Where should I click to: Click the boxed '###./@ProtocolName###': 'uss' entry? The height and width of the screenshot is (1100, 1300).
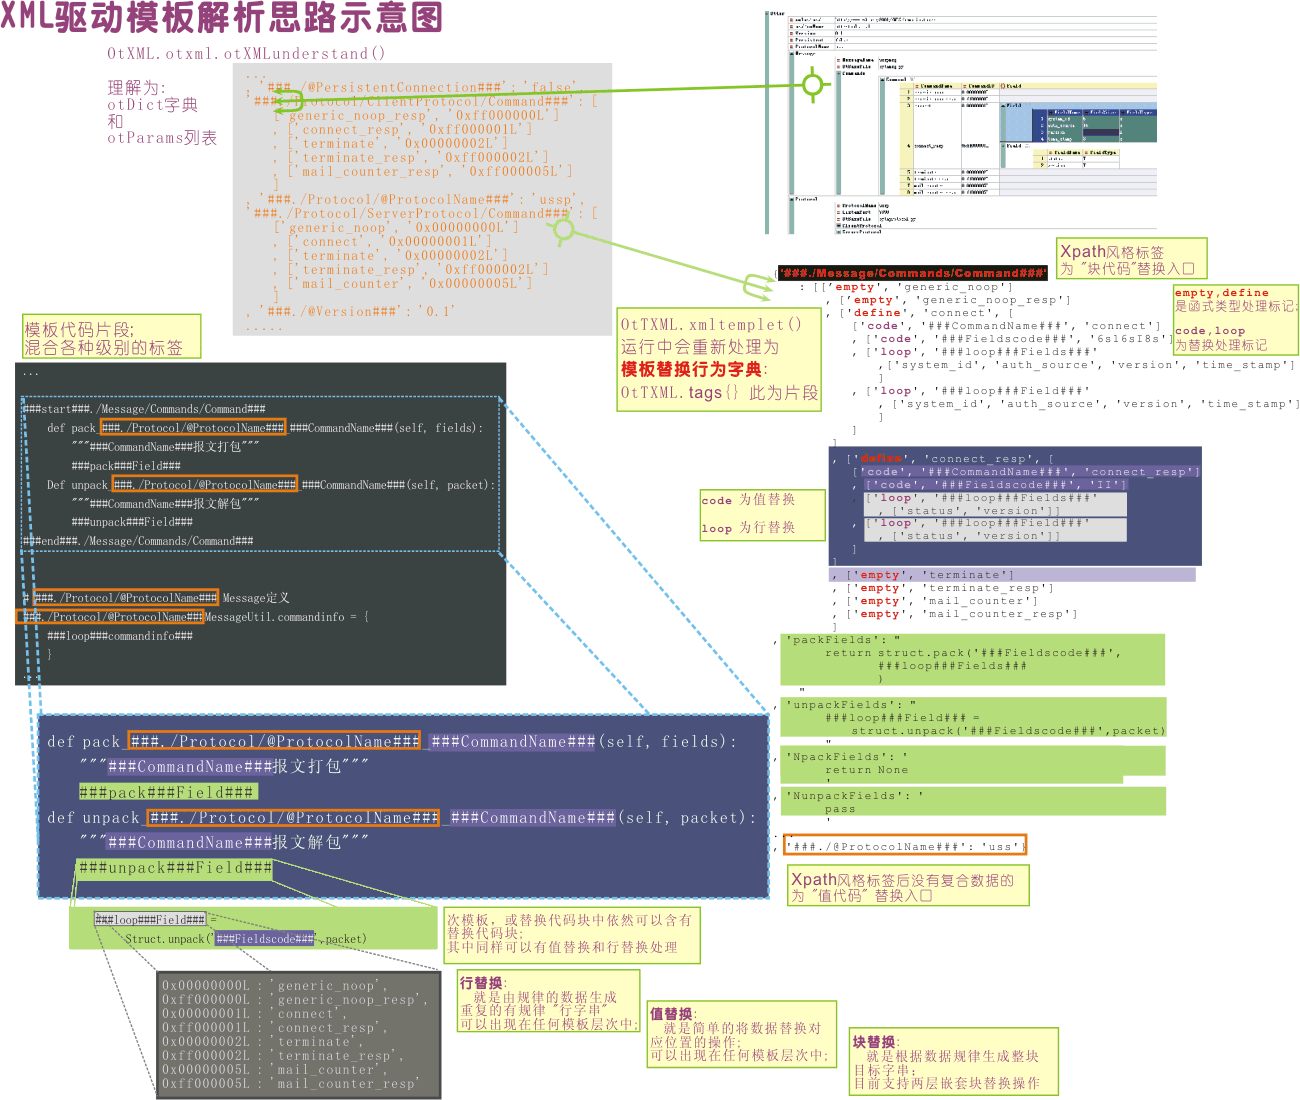(x=905, y=846)
